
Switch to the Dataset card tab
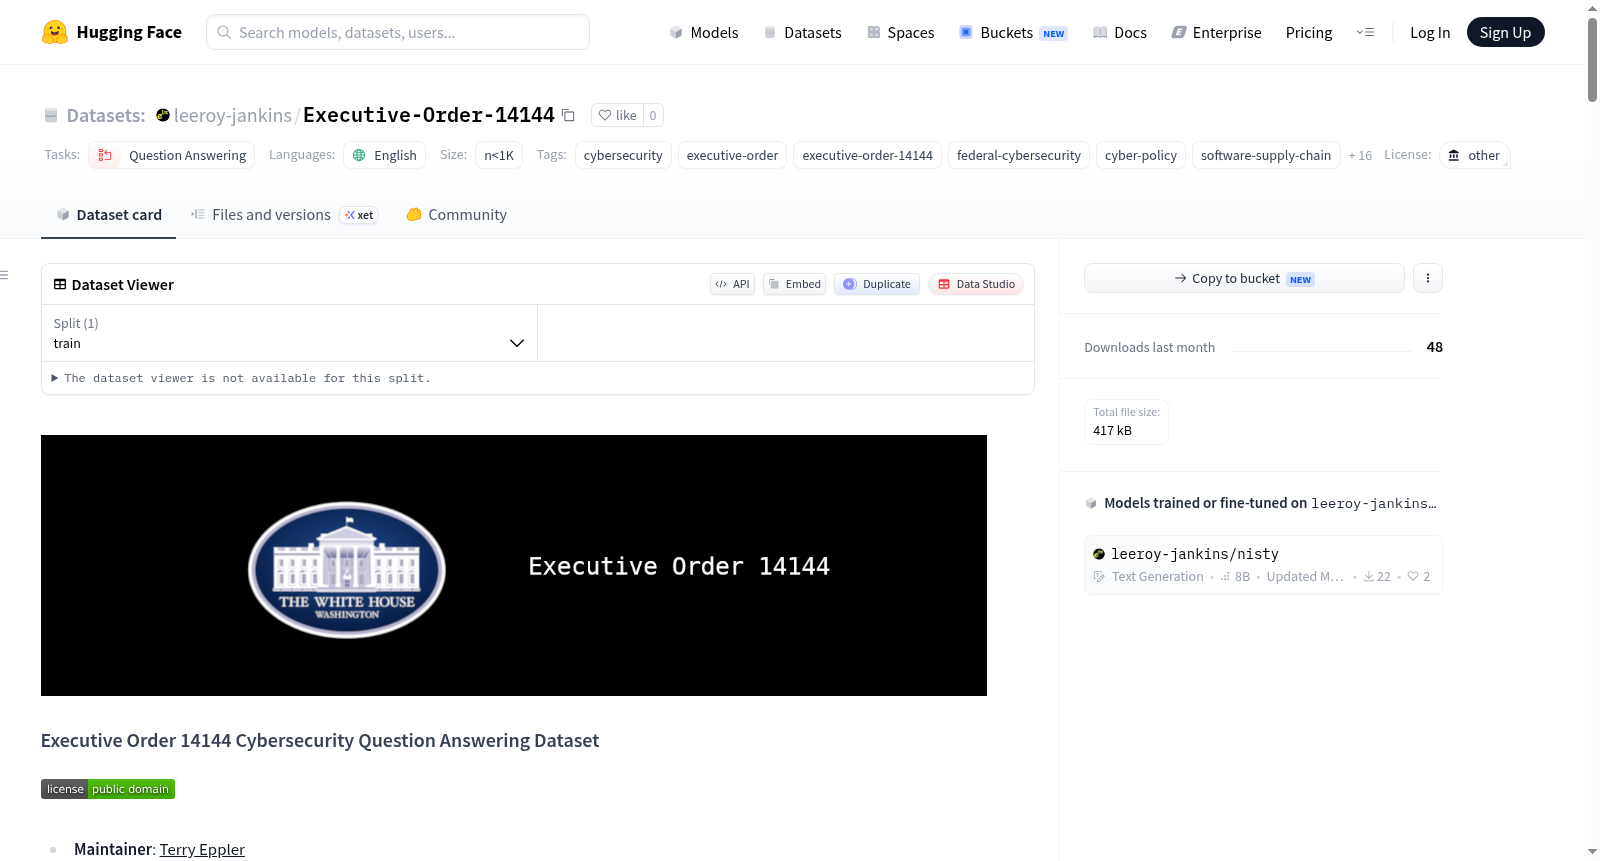point(108,214)
